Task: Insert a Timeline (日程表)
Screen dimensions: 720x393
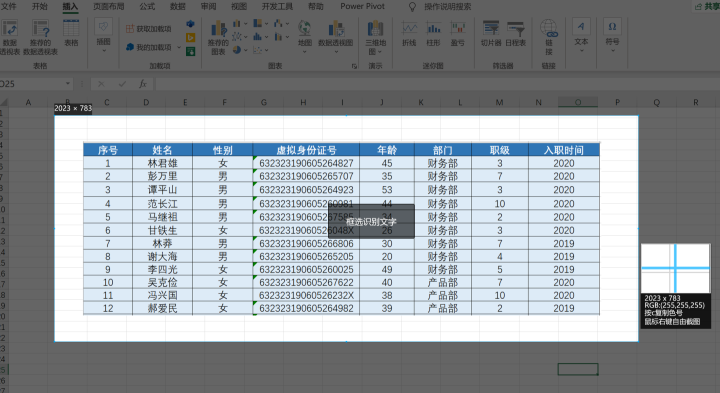Action: 515,33
